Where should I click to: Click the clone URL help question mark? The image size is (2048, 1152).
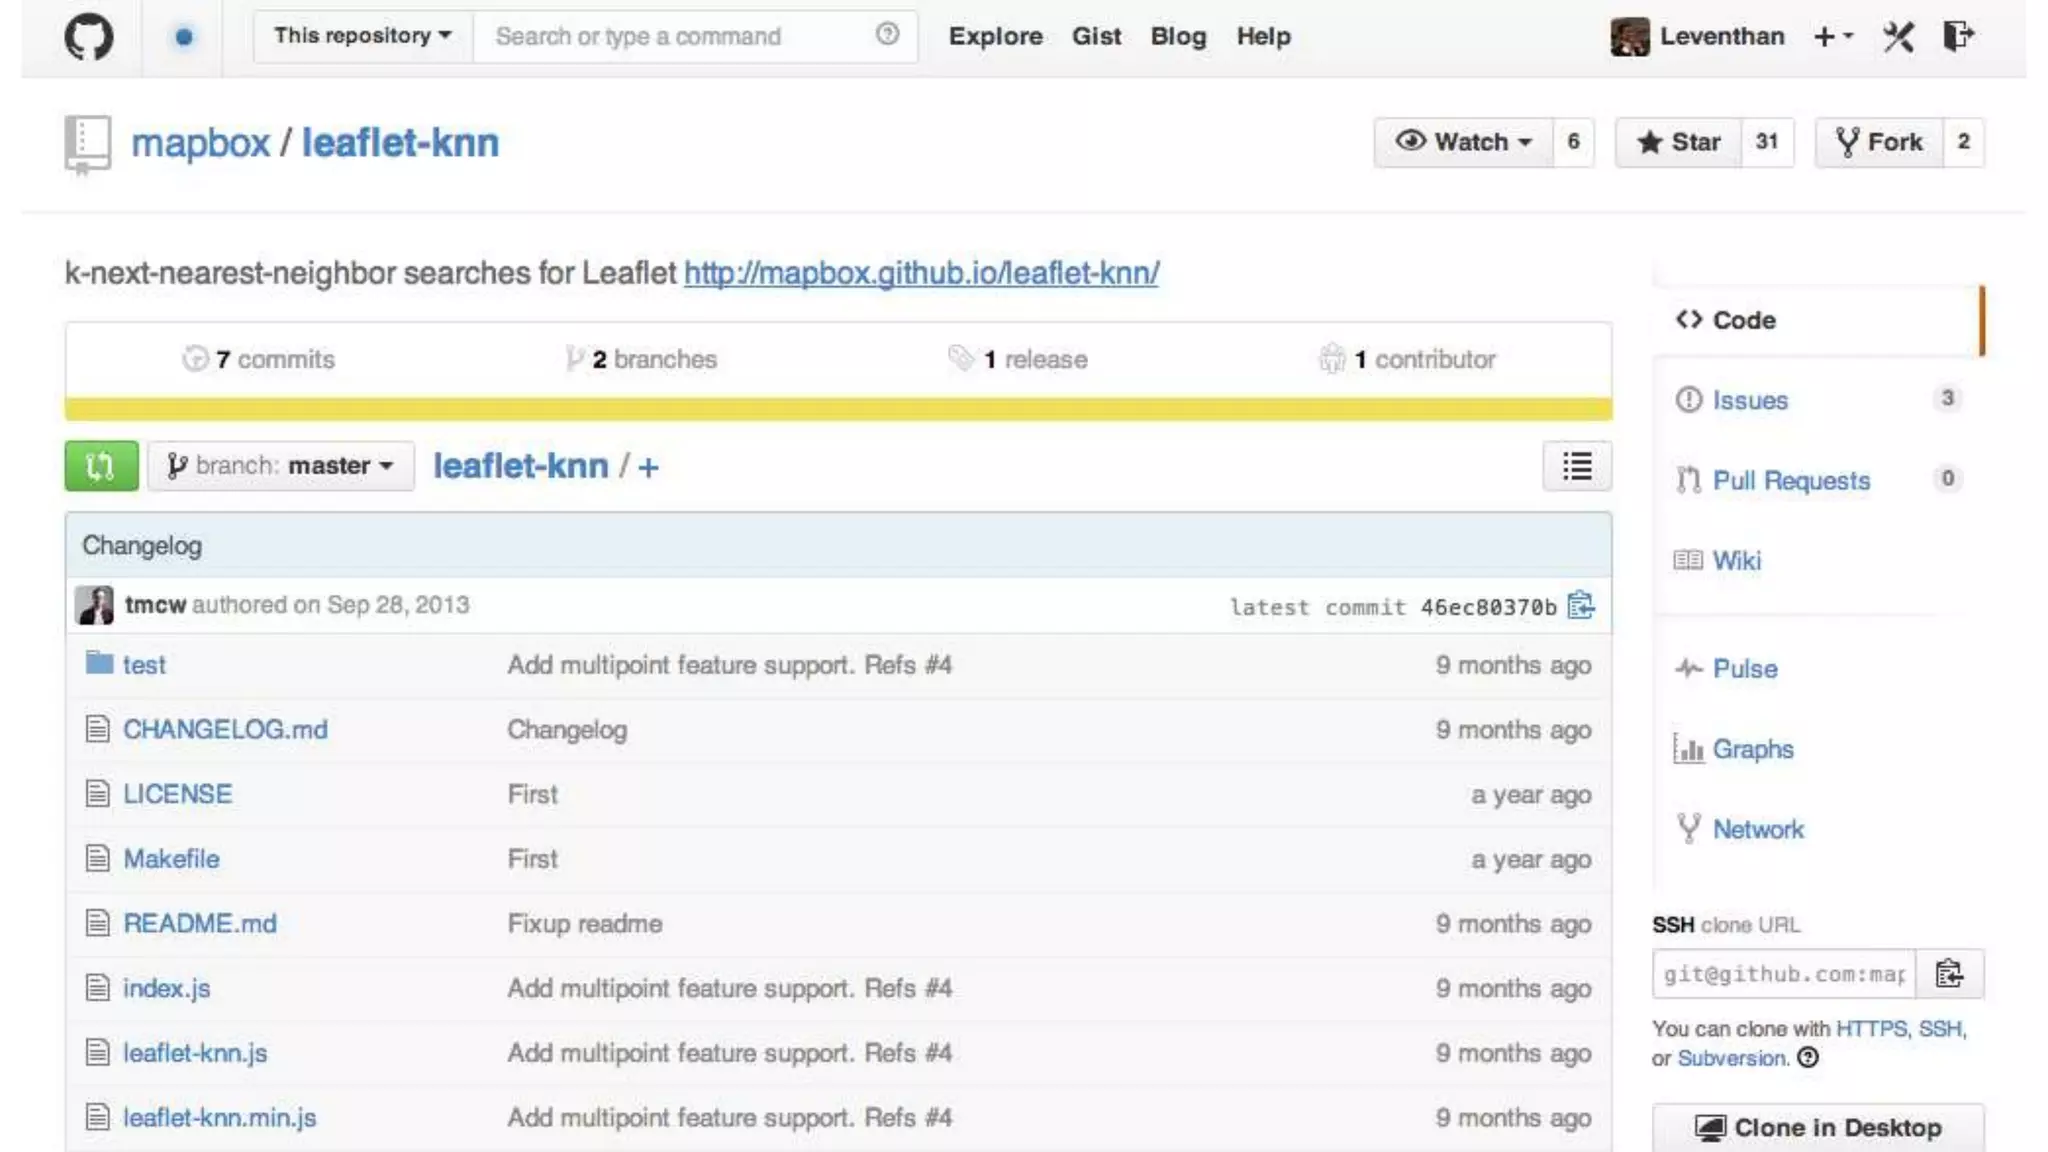pyautogui.click(x=1807, y=1058)
